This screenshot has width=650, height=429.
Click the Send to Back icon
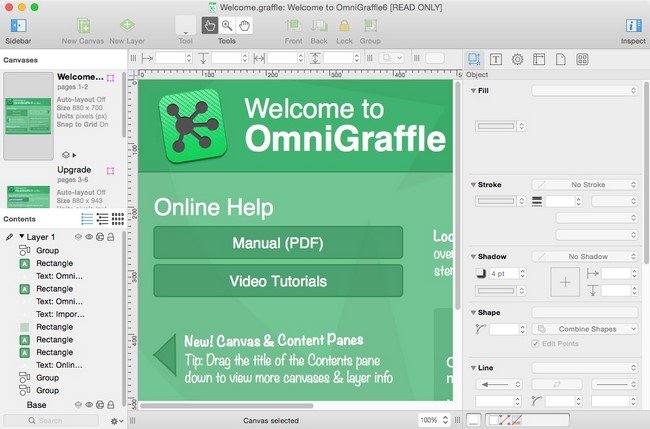pyautogui.click(x=319, y=26)
